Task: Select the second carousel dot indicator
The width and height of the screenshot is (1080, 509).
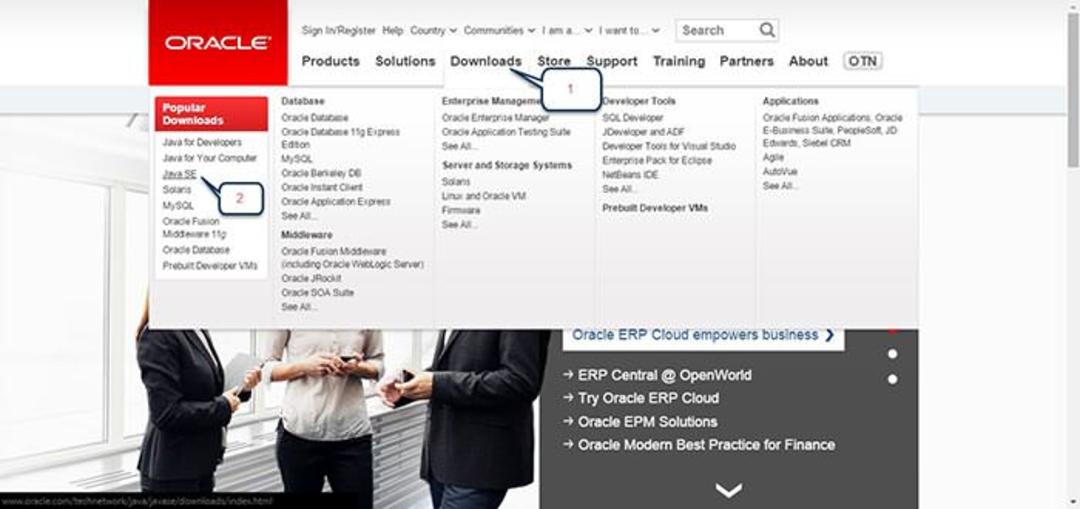Action: (x=893, y=354)
